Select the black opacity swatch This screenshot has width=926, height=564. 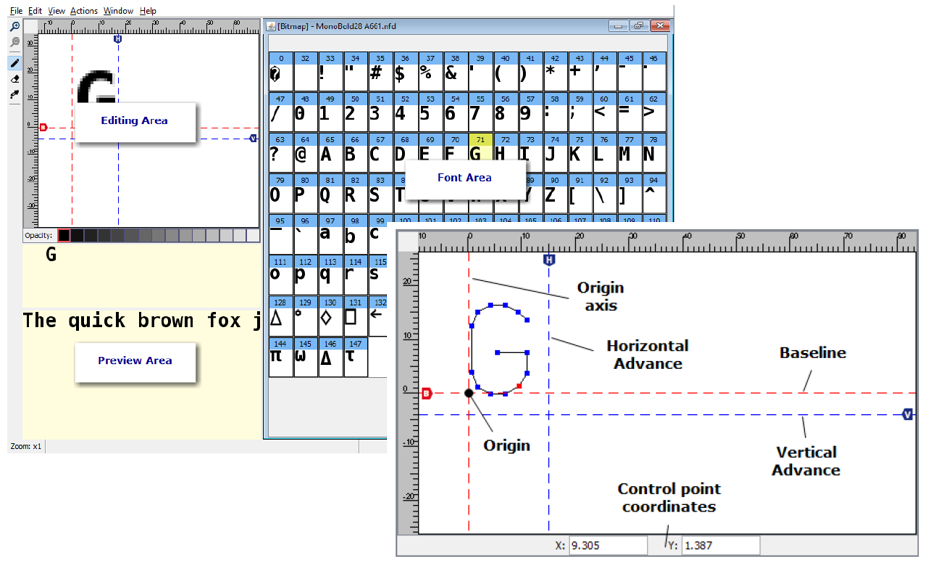tap(65, 235)
